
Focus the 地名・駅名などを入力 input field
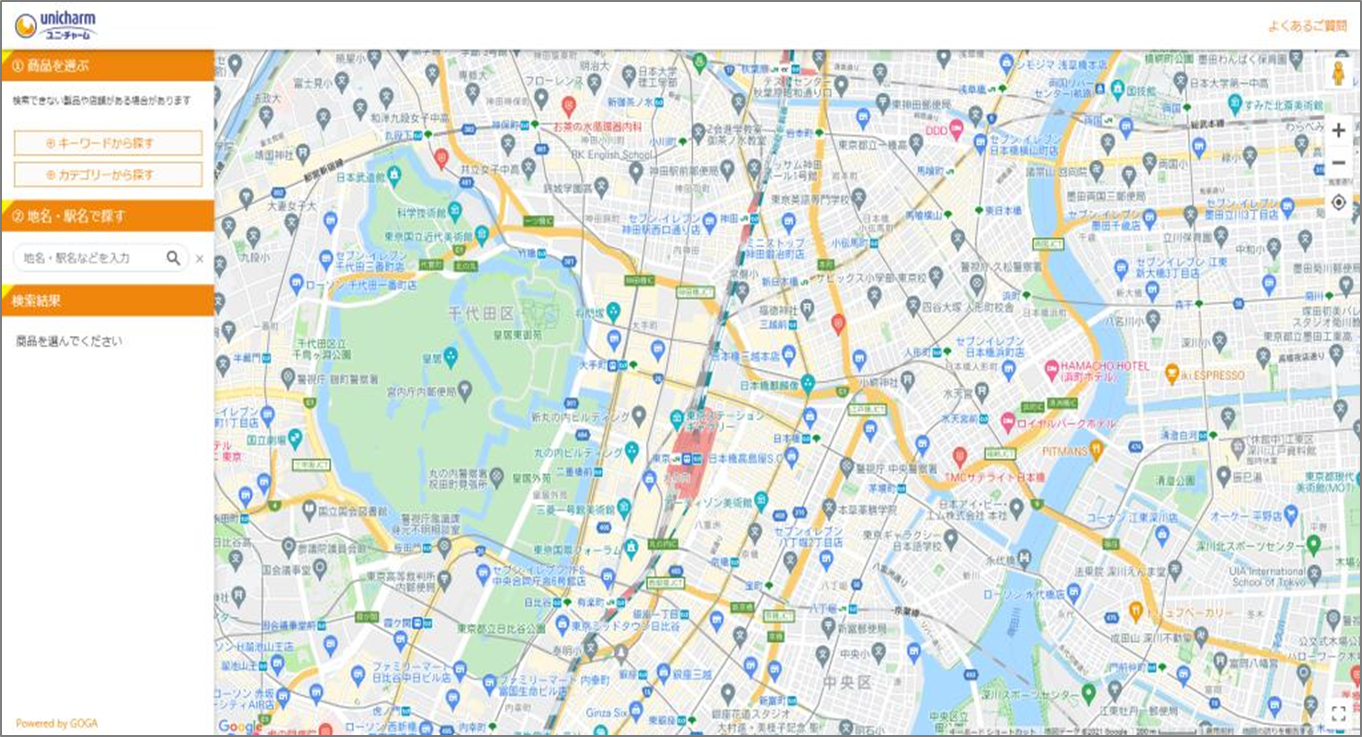[x=88, y=258]
